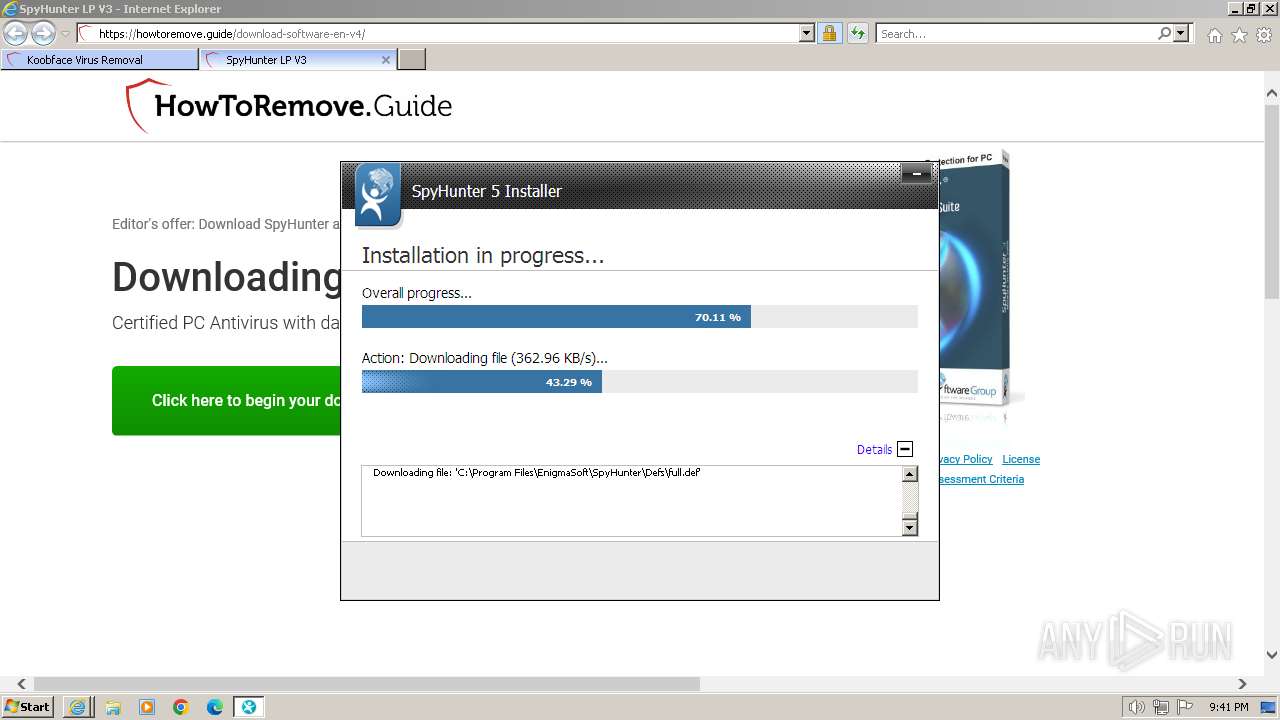Click the SpyHunter installer logo icon

378,194
